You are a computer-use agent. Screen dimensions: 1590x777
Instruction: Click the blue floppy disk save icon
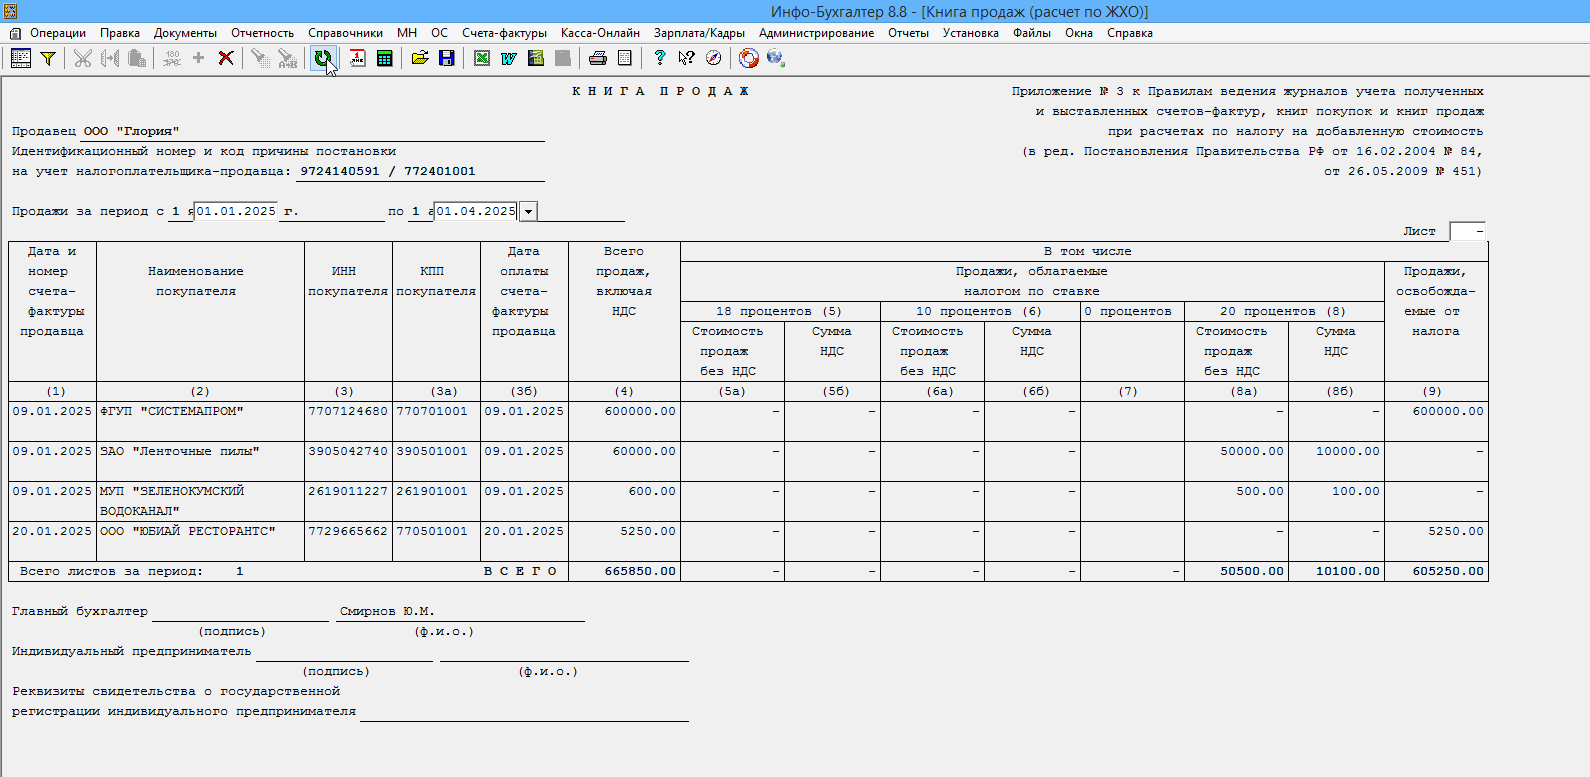[x=447, y=58]
